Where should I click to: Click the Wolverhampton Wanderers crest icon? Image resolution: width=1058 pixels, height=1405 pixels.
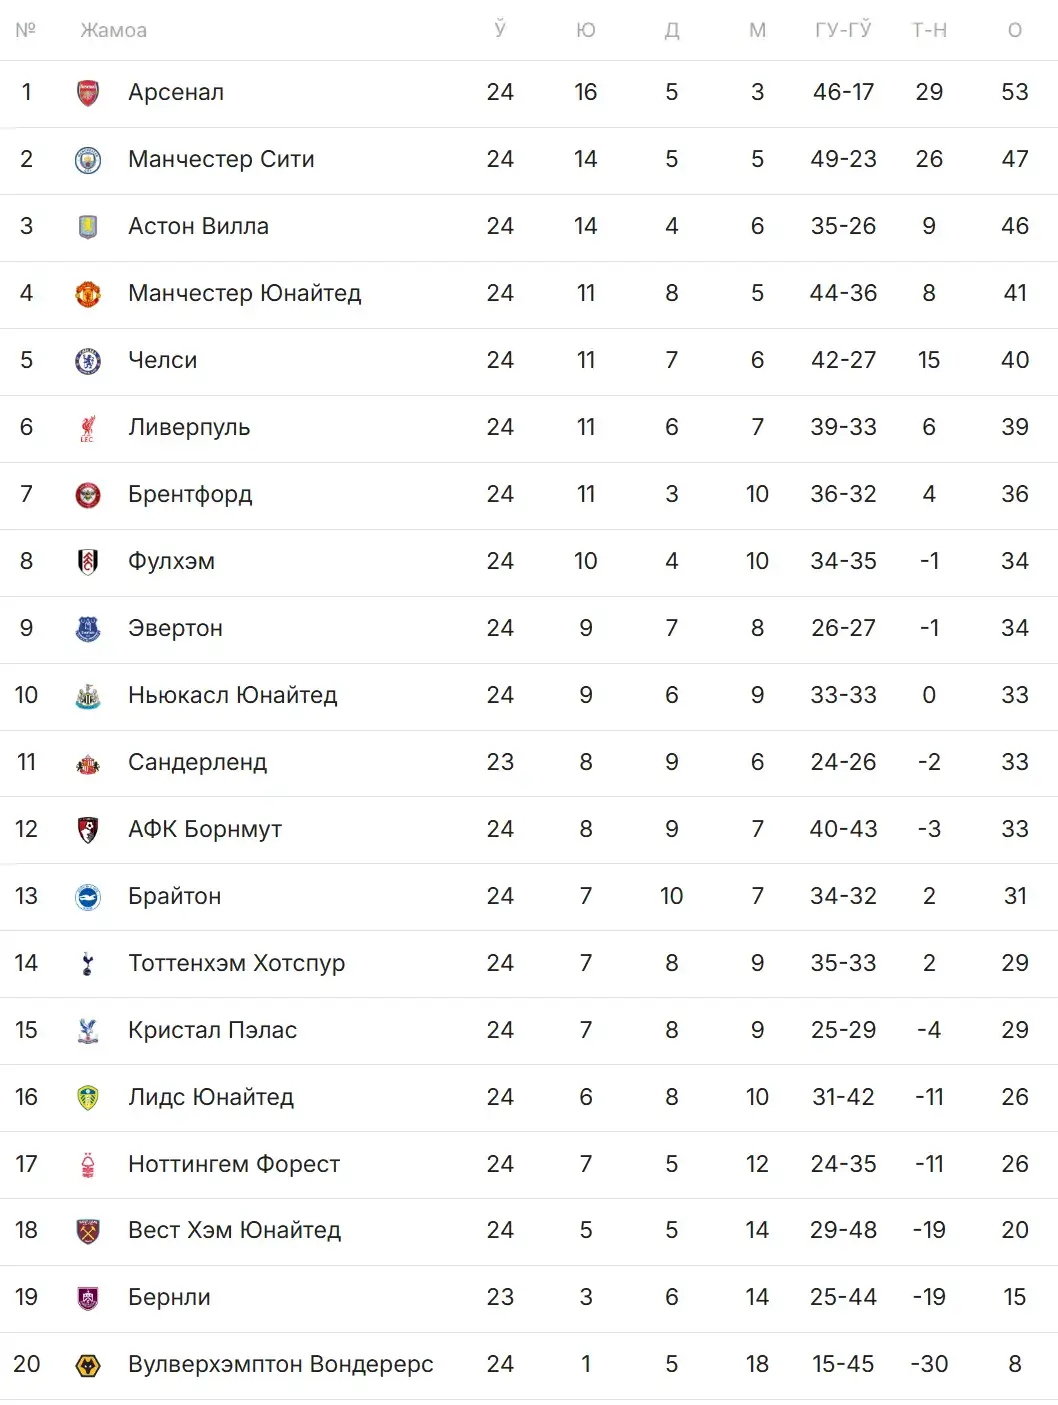(x=88, y=1365)
